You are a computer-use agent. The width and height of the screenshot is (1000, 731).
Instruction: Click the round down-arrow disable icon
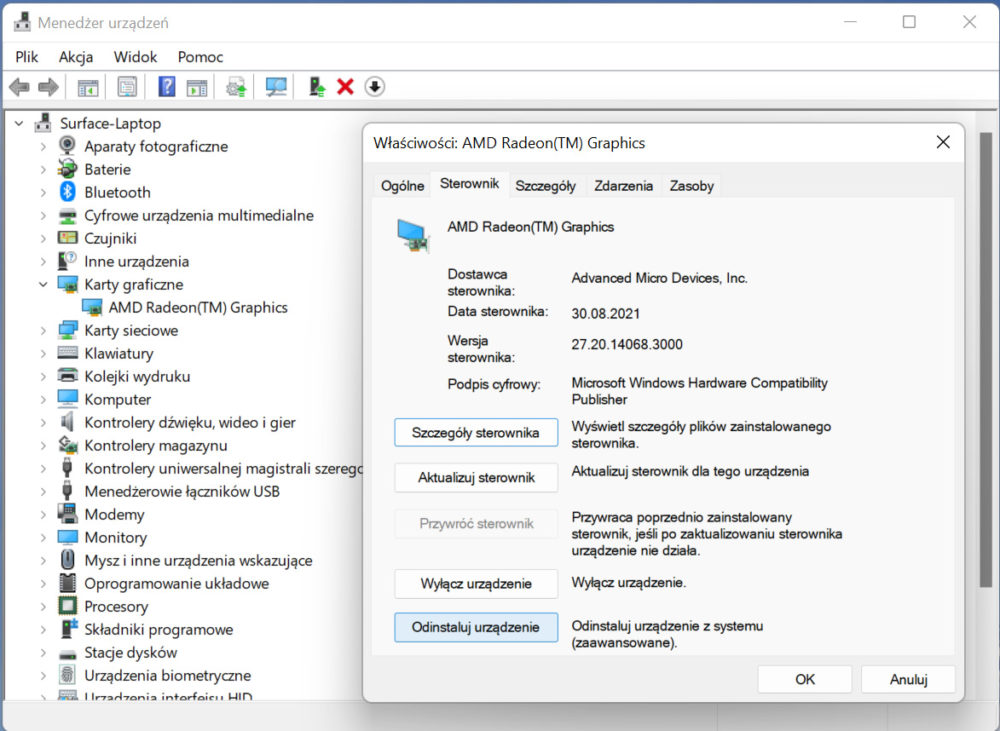[x=374, y=87]
